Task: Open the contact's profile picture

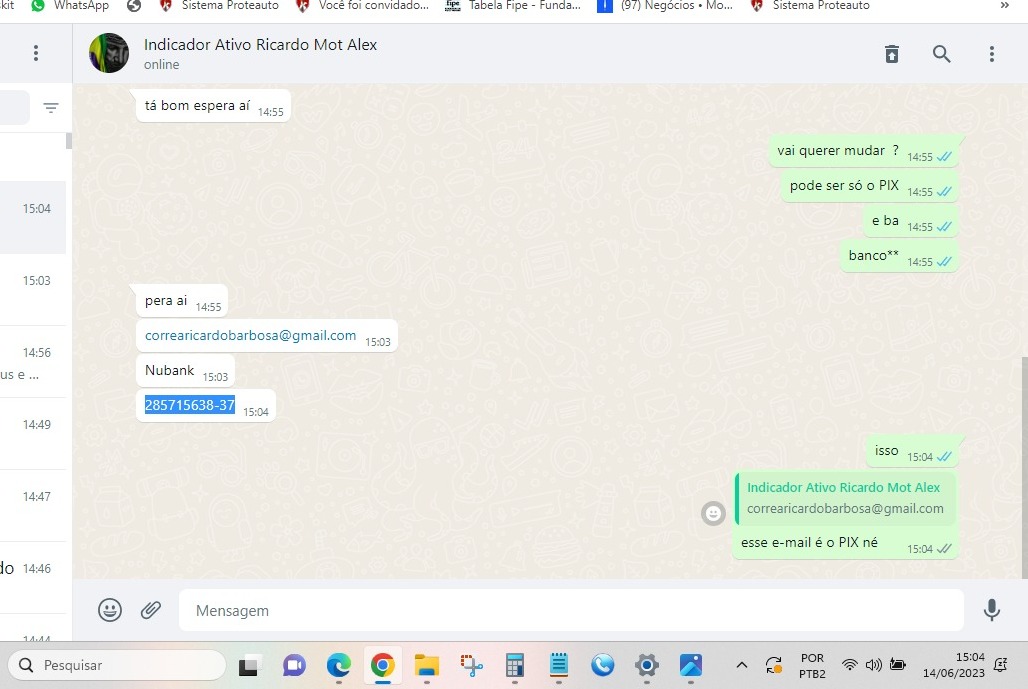Action: click(109, 54)
